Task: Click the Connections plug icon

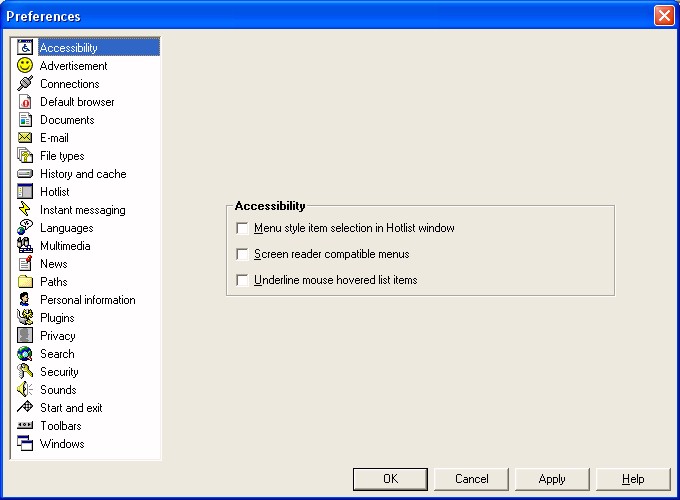Action: pos(25,83)
